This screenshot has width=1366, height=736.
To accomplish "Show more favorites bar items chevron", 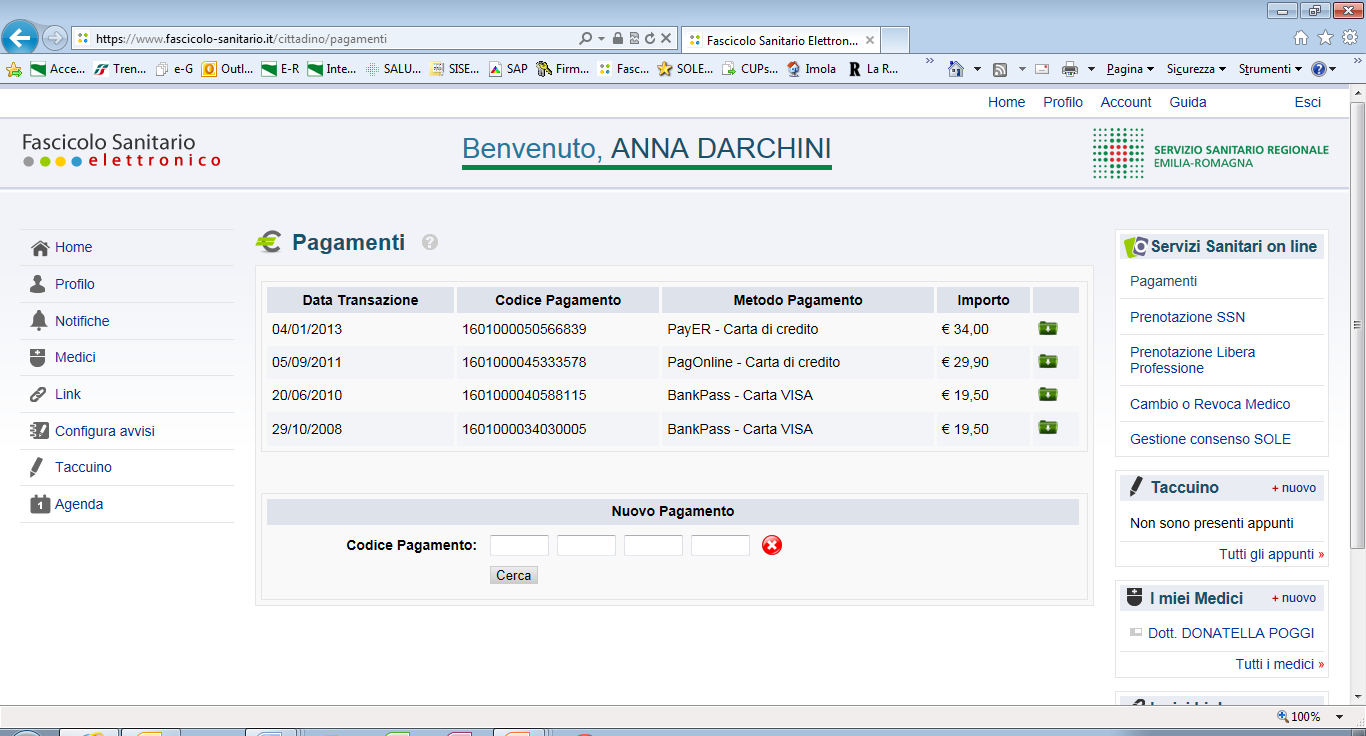I will [x=930, y=63].
